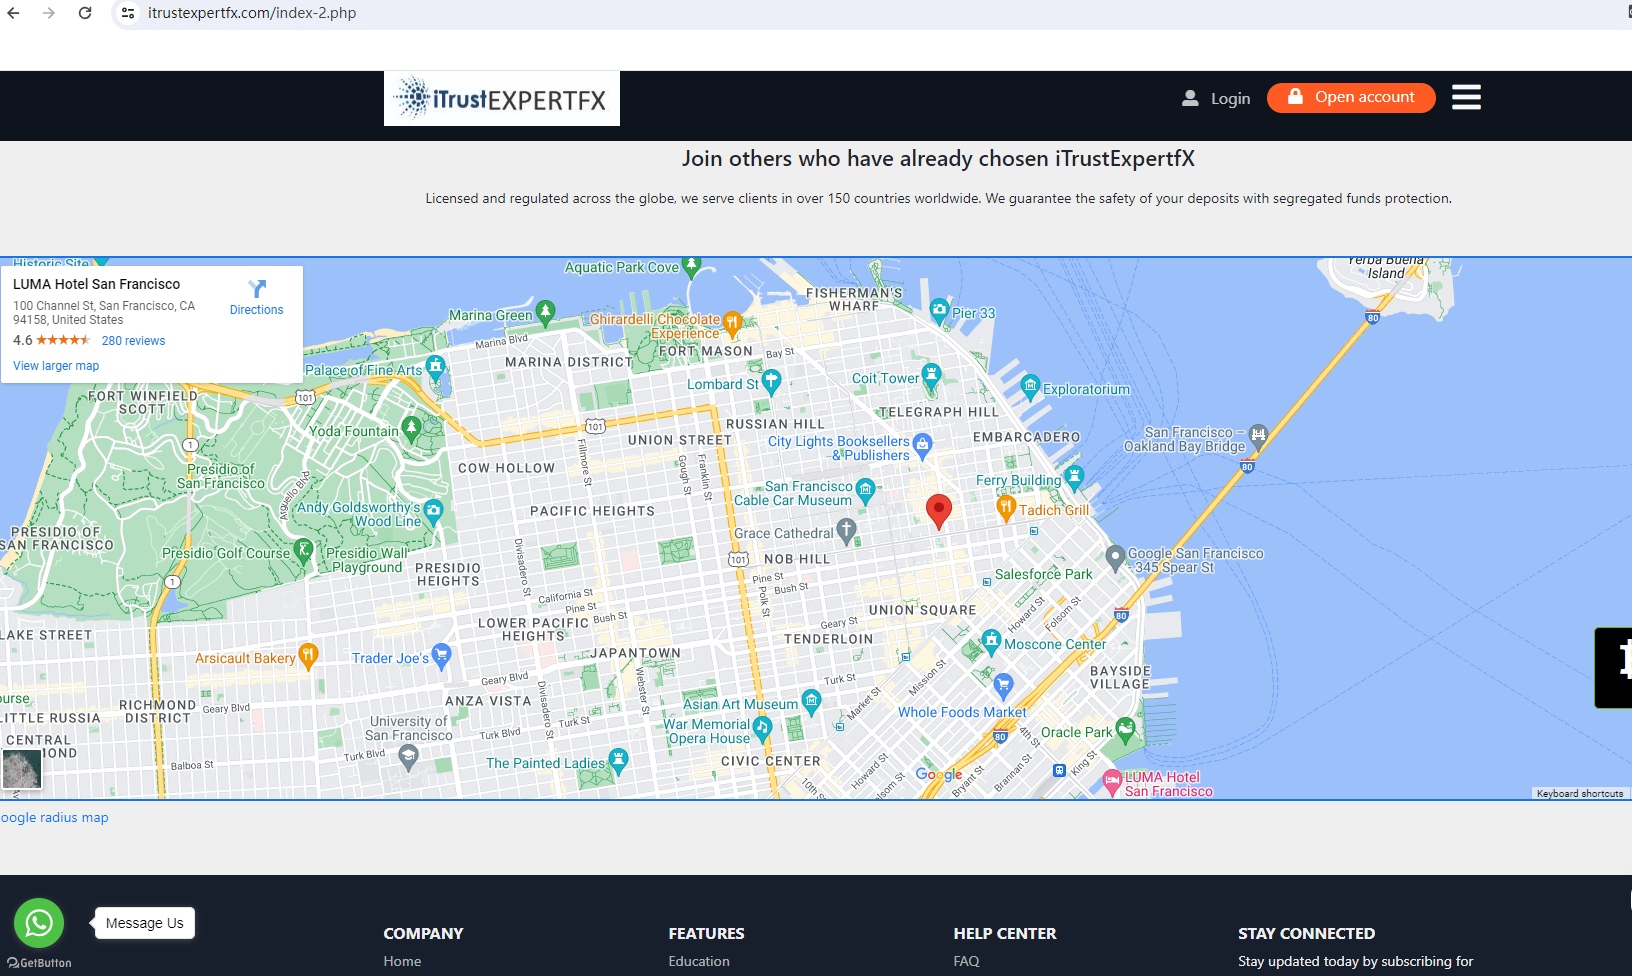1632x976 pixels.
Task: Click the address bar URL field
Action: click(252, 13)
